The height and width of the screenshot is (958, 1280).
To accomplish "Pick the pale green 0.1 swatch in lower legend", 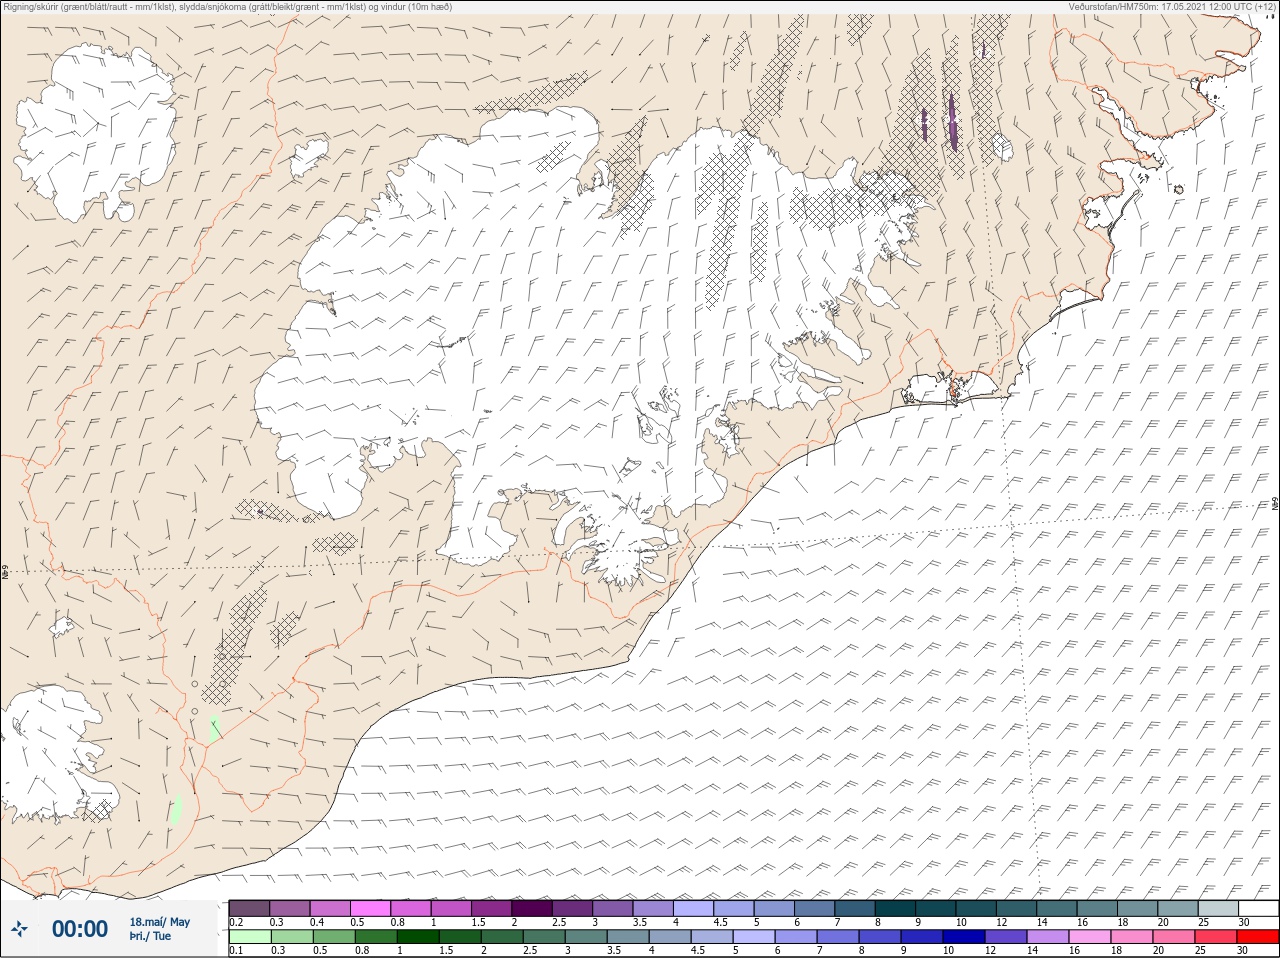I will point(249,937).
